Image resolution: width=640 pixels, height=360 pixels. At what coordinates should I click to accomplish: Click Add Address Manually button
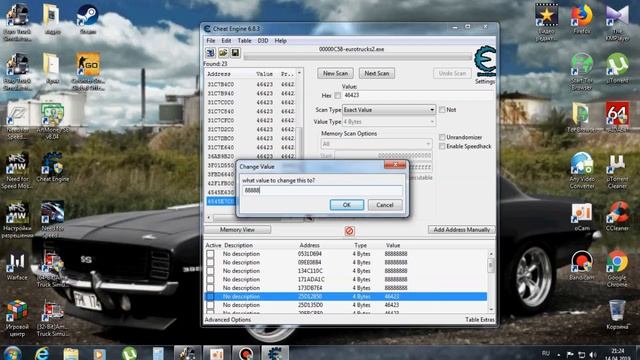[462, 230]
